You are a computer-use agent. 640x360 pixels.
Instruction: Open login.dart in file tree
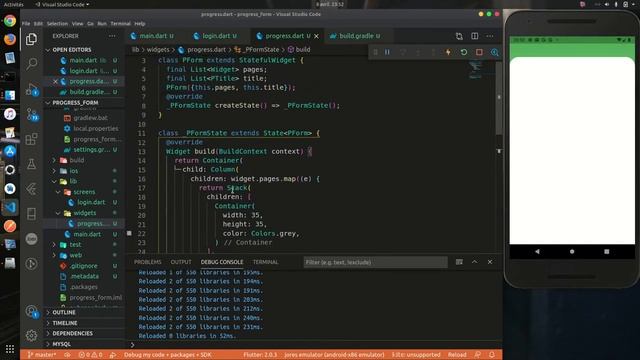point(91,202)
